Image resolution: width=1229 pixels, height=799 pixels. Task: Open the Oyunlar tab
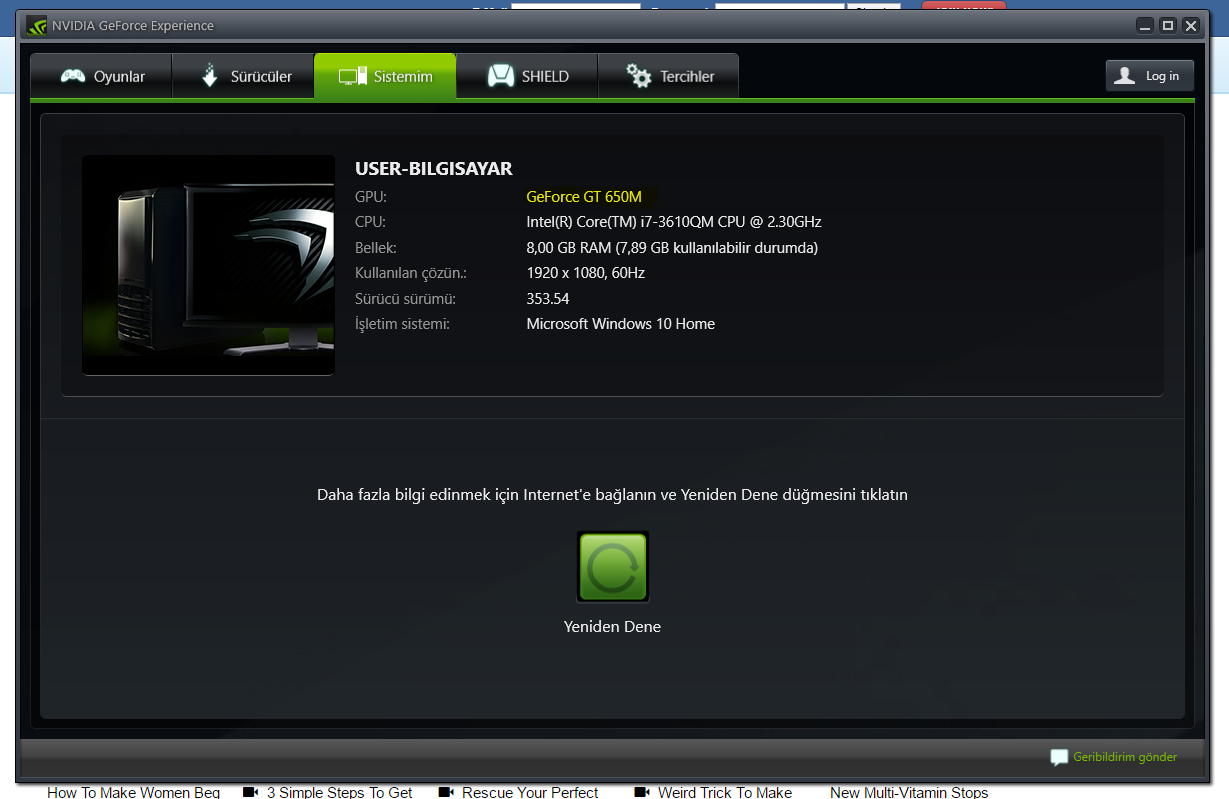click(x=102, y=76)
